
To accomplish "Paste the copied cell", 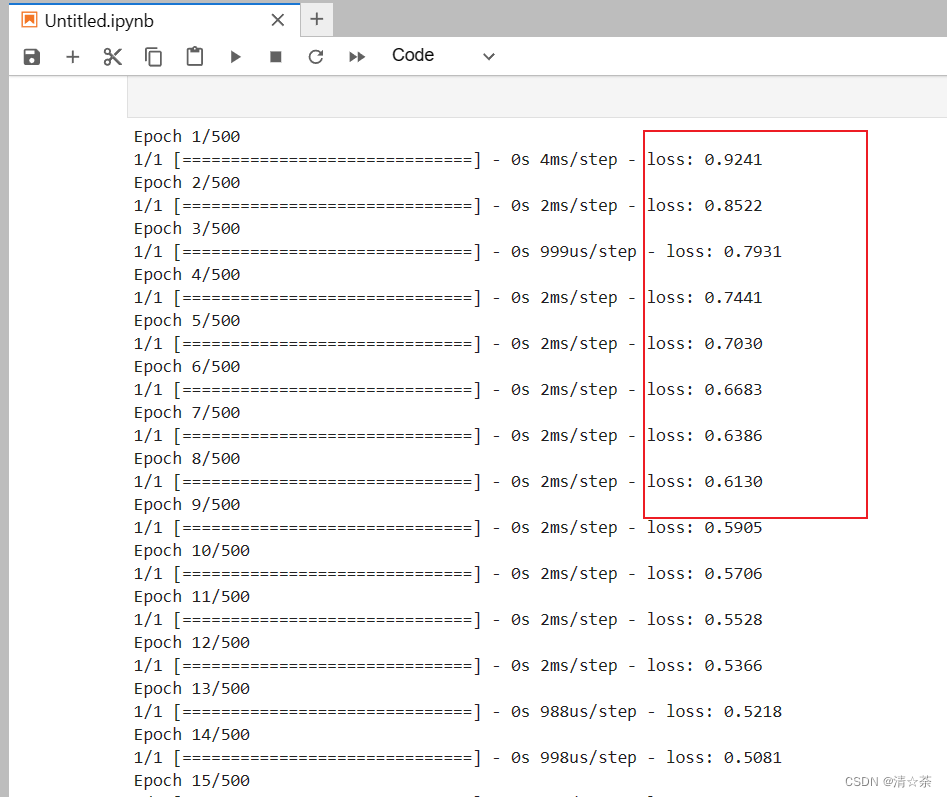I will [x=194, y=56].
